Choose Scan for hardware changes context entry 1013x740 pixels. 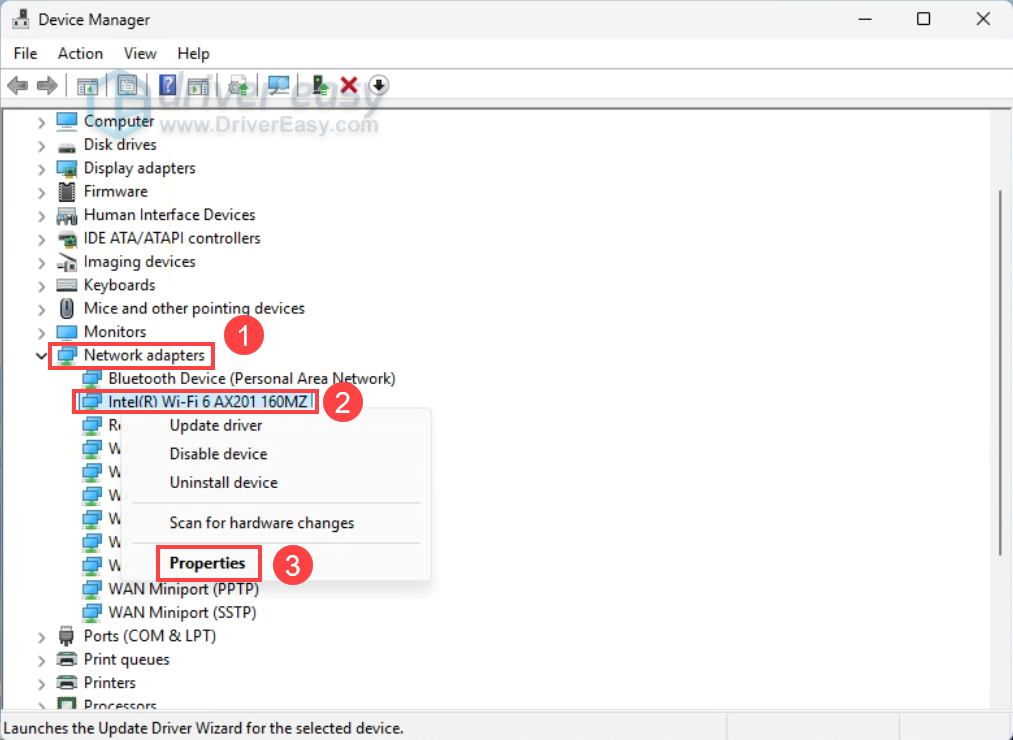click(277, 522)
